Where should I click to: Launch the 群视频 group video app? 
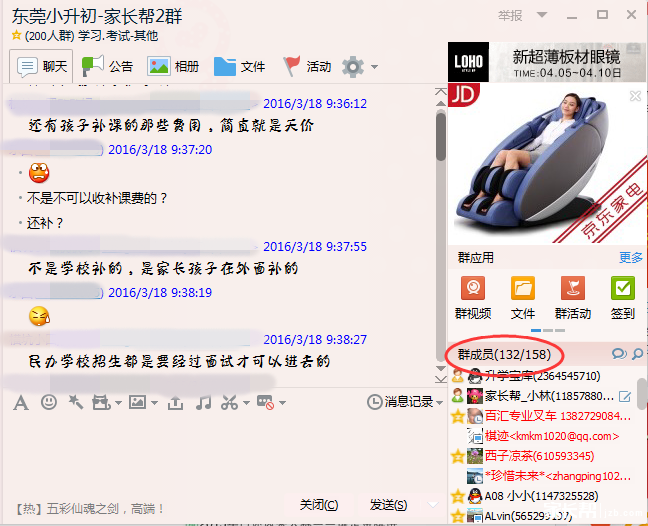coord(473,298)
